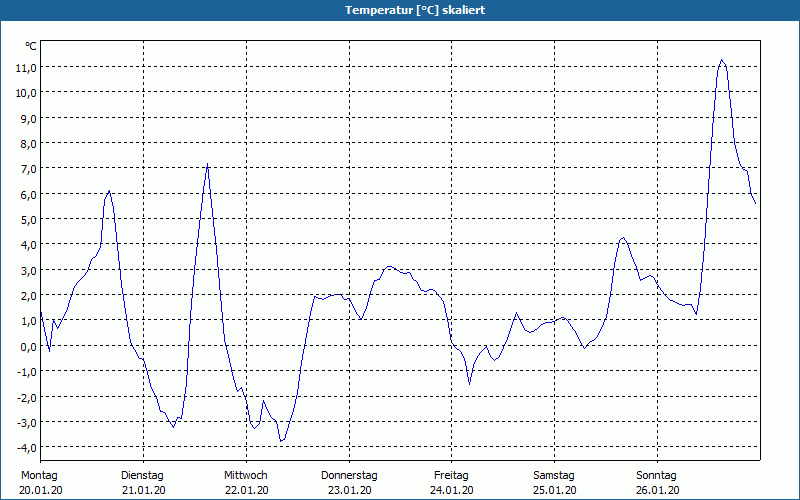The image size is (800, 500).
Task: Select the Dienstag 21.01.20 date label
Action: tap(142, 482)
